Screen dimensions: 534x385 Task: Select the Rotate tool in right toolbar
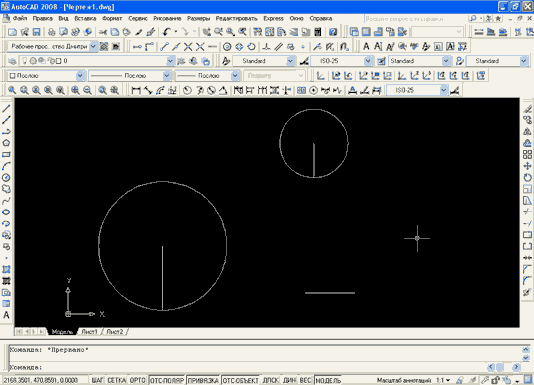(527, 178)
